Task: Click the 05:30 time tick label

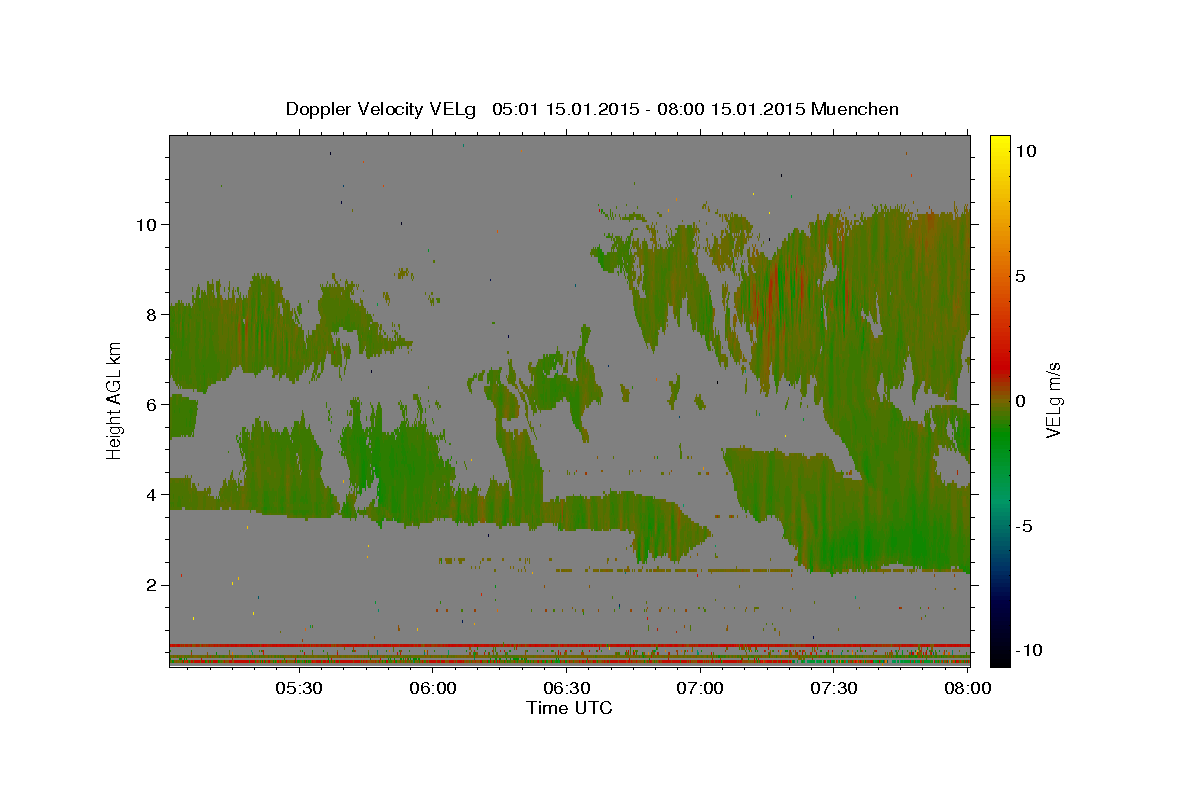Action: tap(298, 688)
